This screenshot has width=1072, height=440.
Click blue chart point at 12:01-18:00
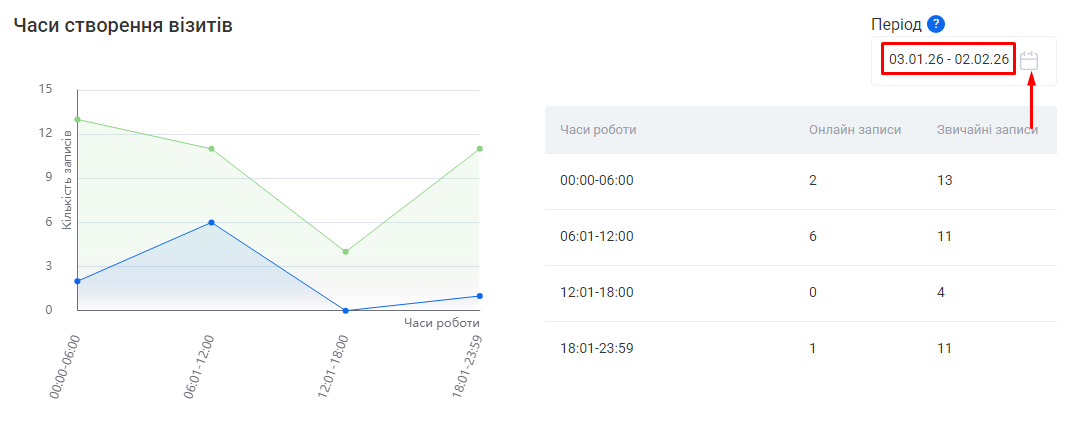pos(345,310)
